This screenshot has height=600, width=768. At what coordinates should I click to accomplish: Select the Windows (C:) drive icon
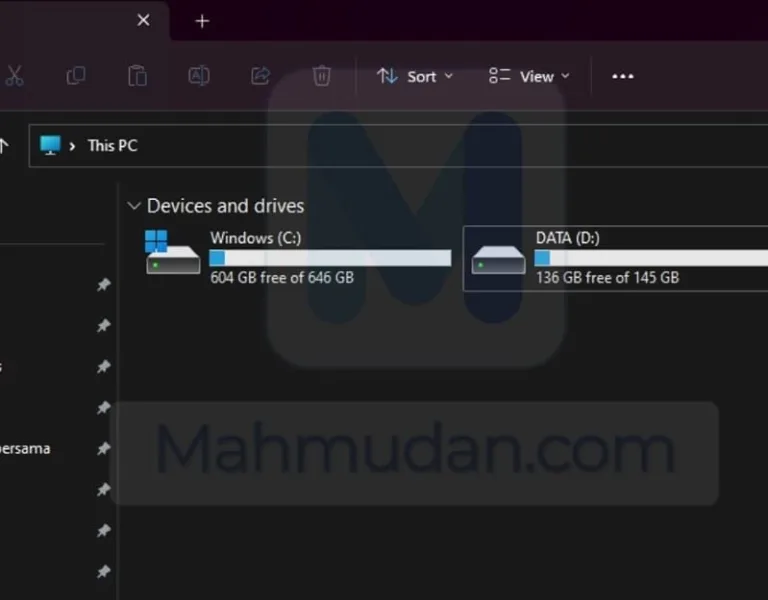click(172, 252)
